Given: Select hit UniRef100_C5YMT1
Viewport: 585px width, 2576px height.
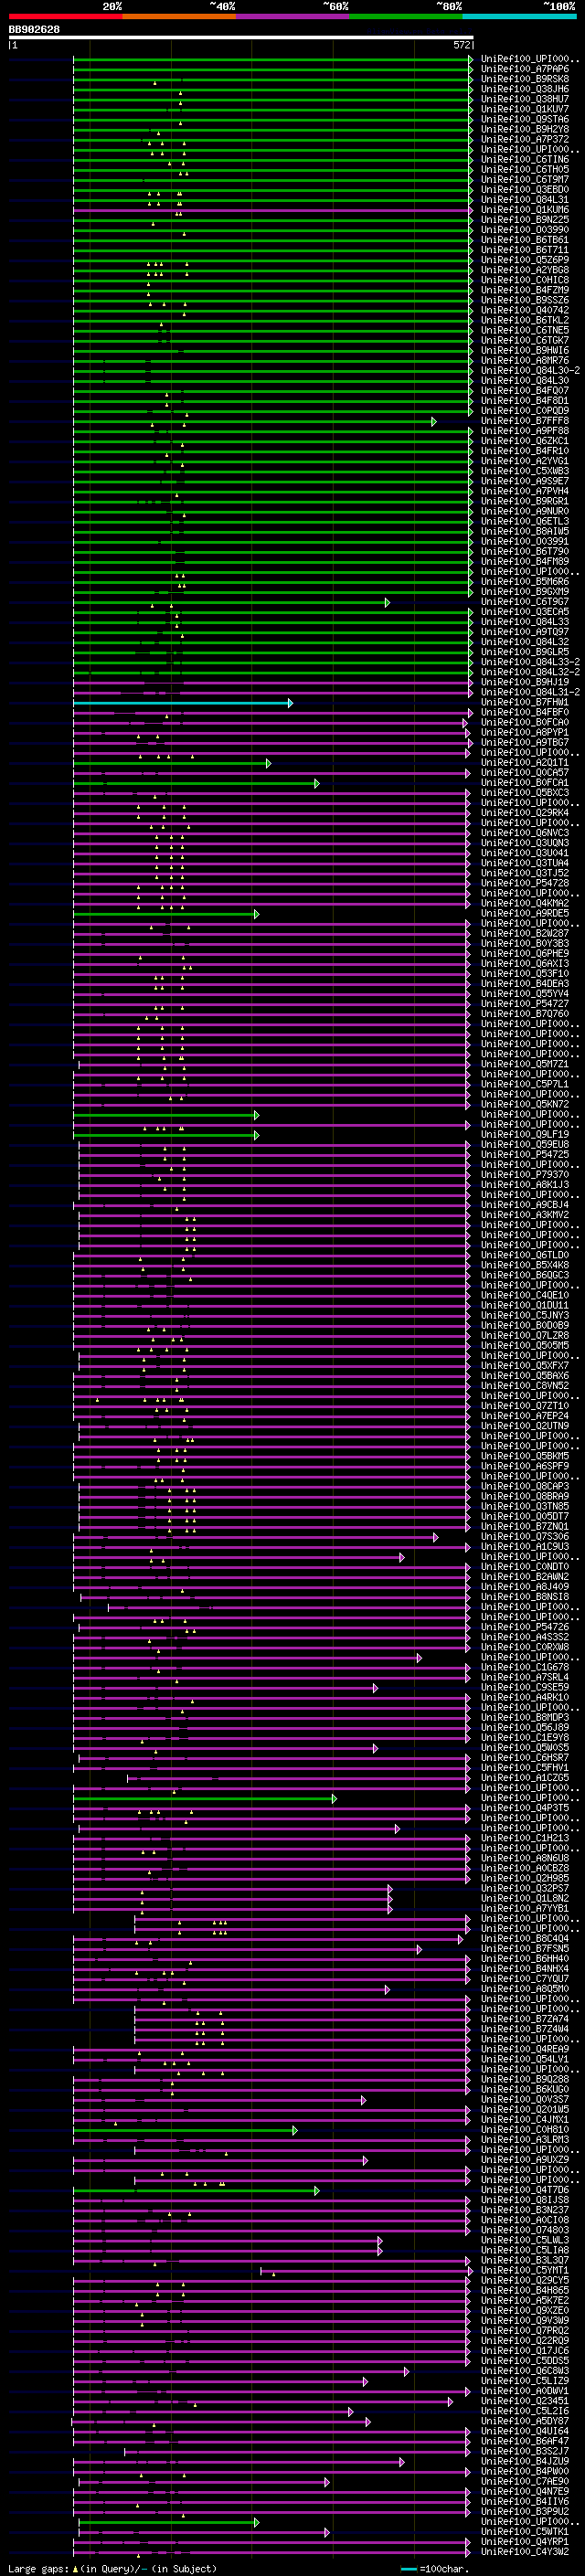Looking at the screenshot, I should point(524,2271).
